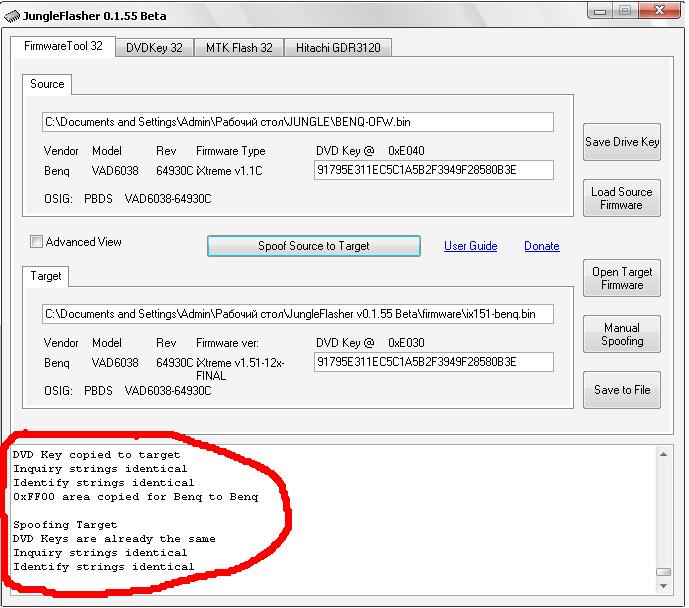The image size is (689, 608).
Task: Click target firmware 'iXtreme v1.51-12x-FINAL' text
Action: click(x=240, y=369)
